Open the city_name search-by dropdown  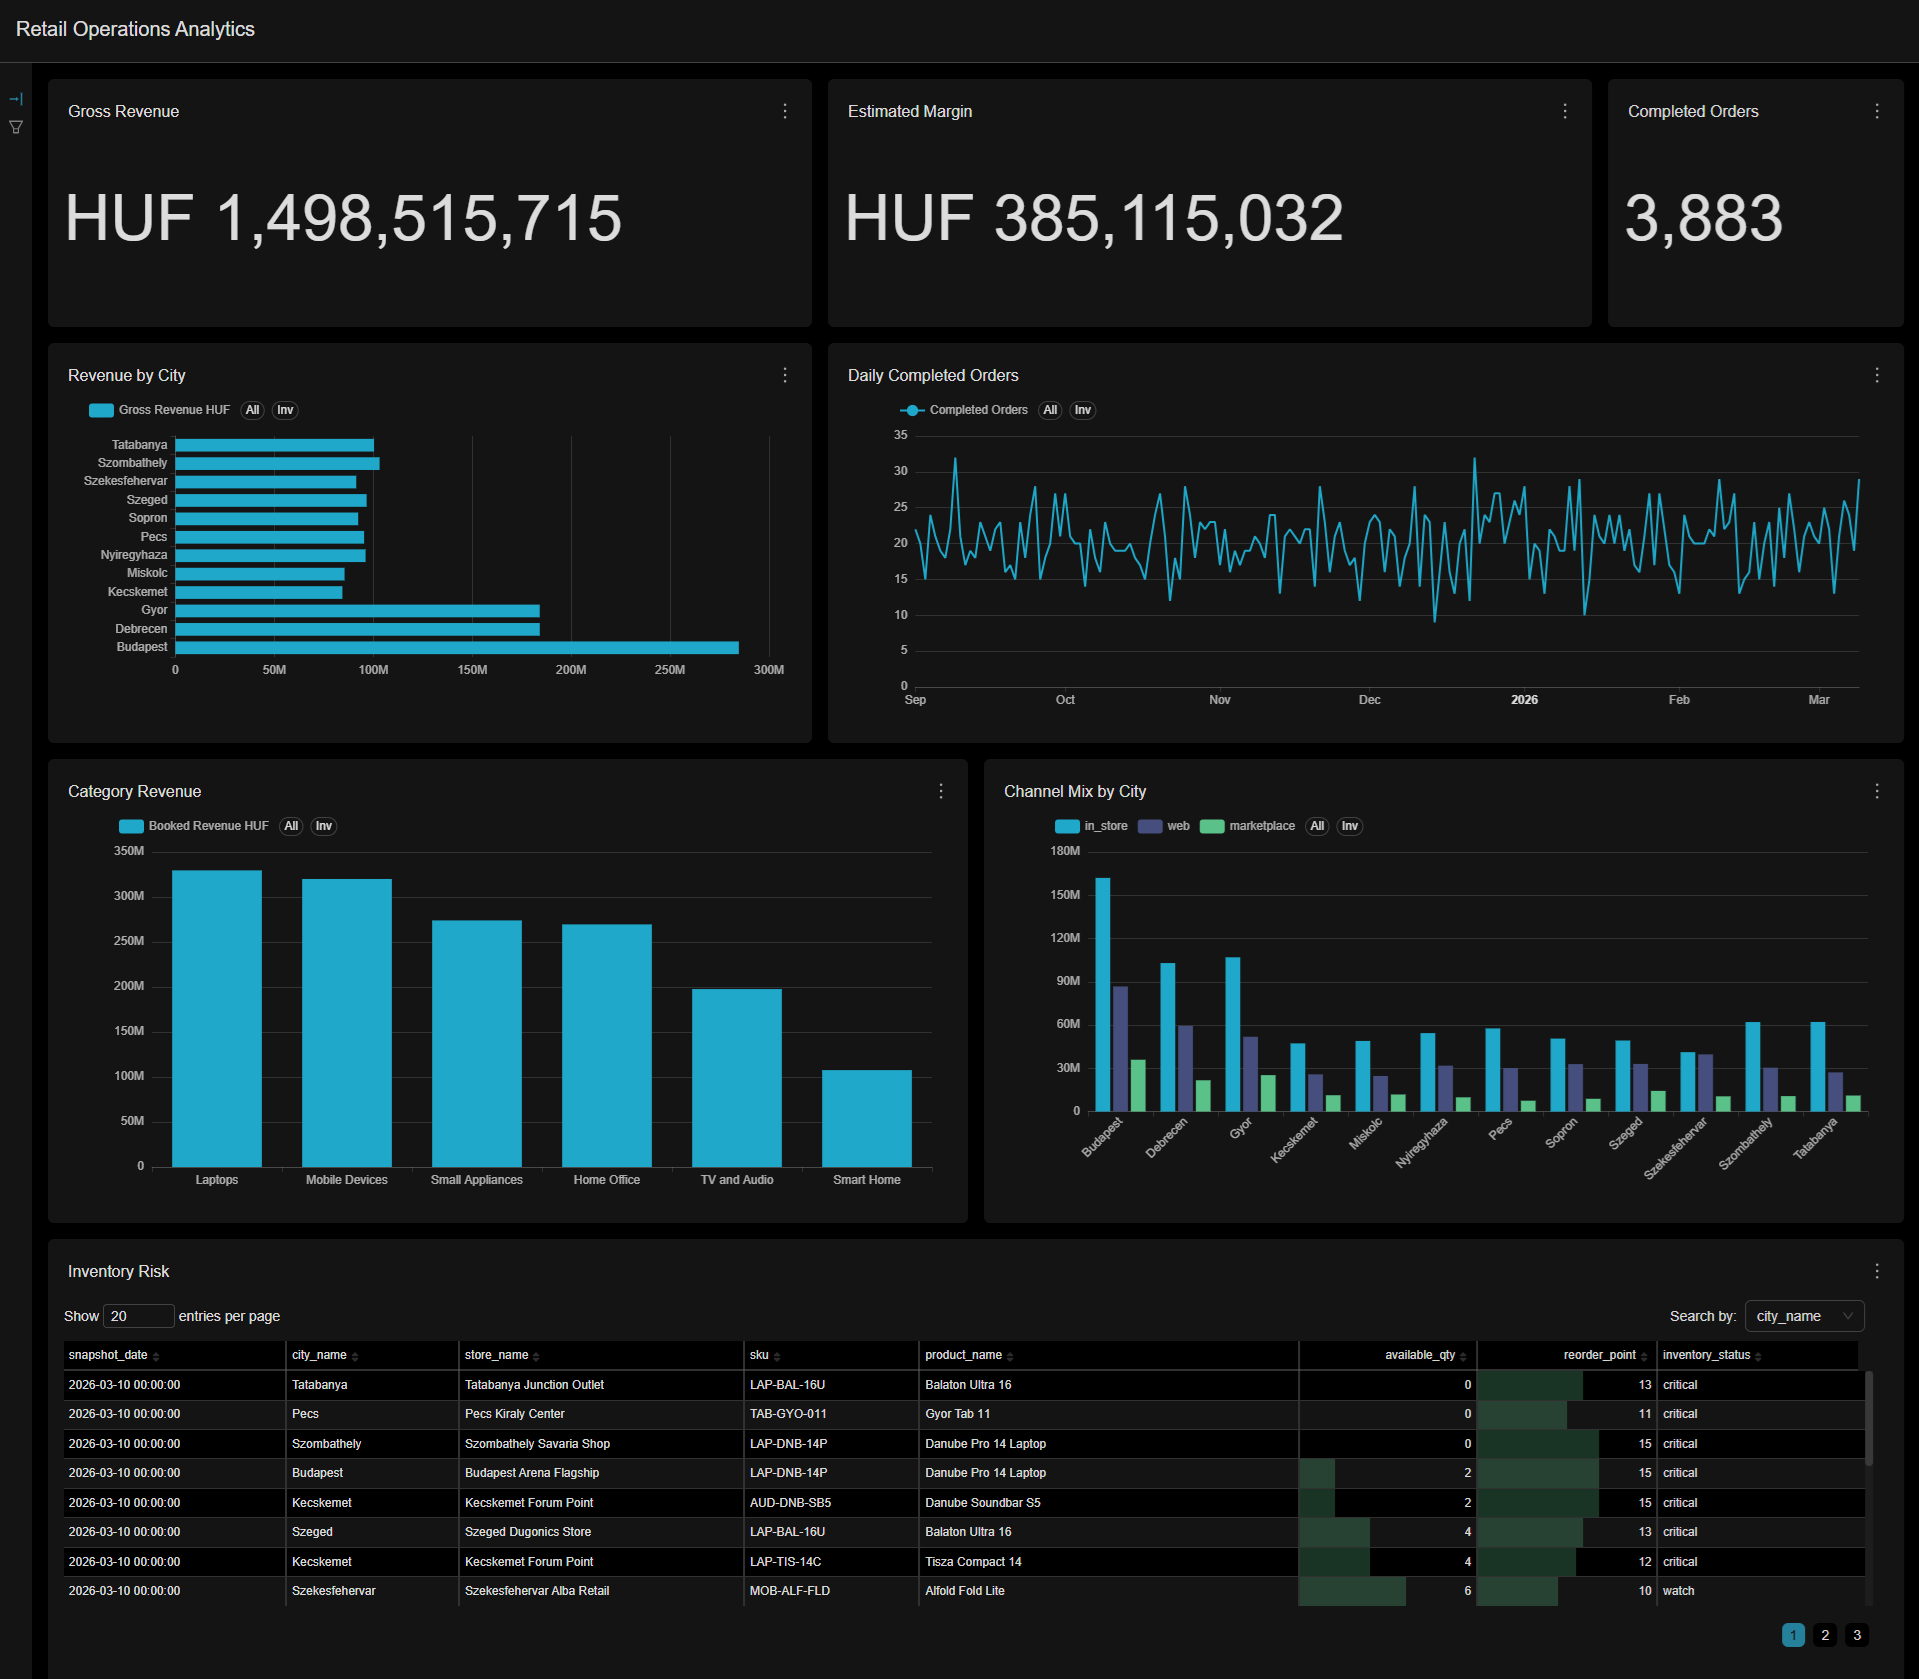point(1804,1316)
